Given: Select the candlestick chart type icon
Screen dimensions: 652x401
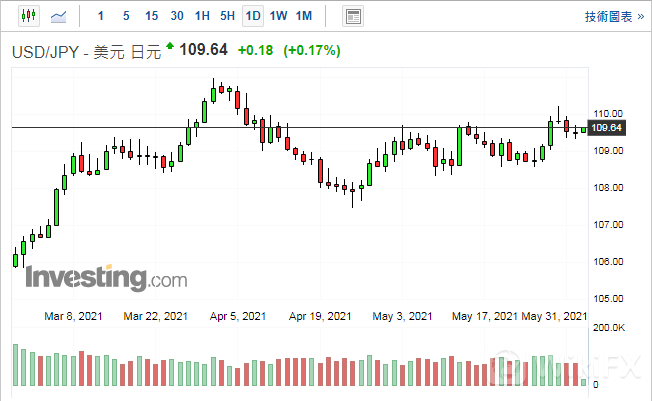Looking at the screenshot, I should point(27,16).
